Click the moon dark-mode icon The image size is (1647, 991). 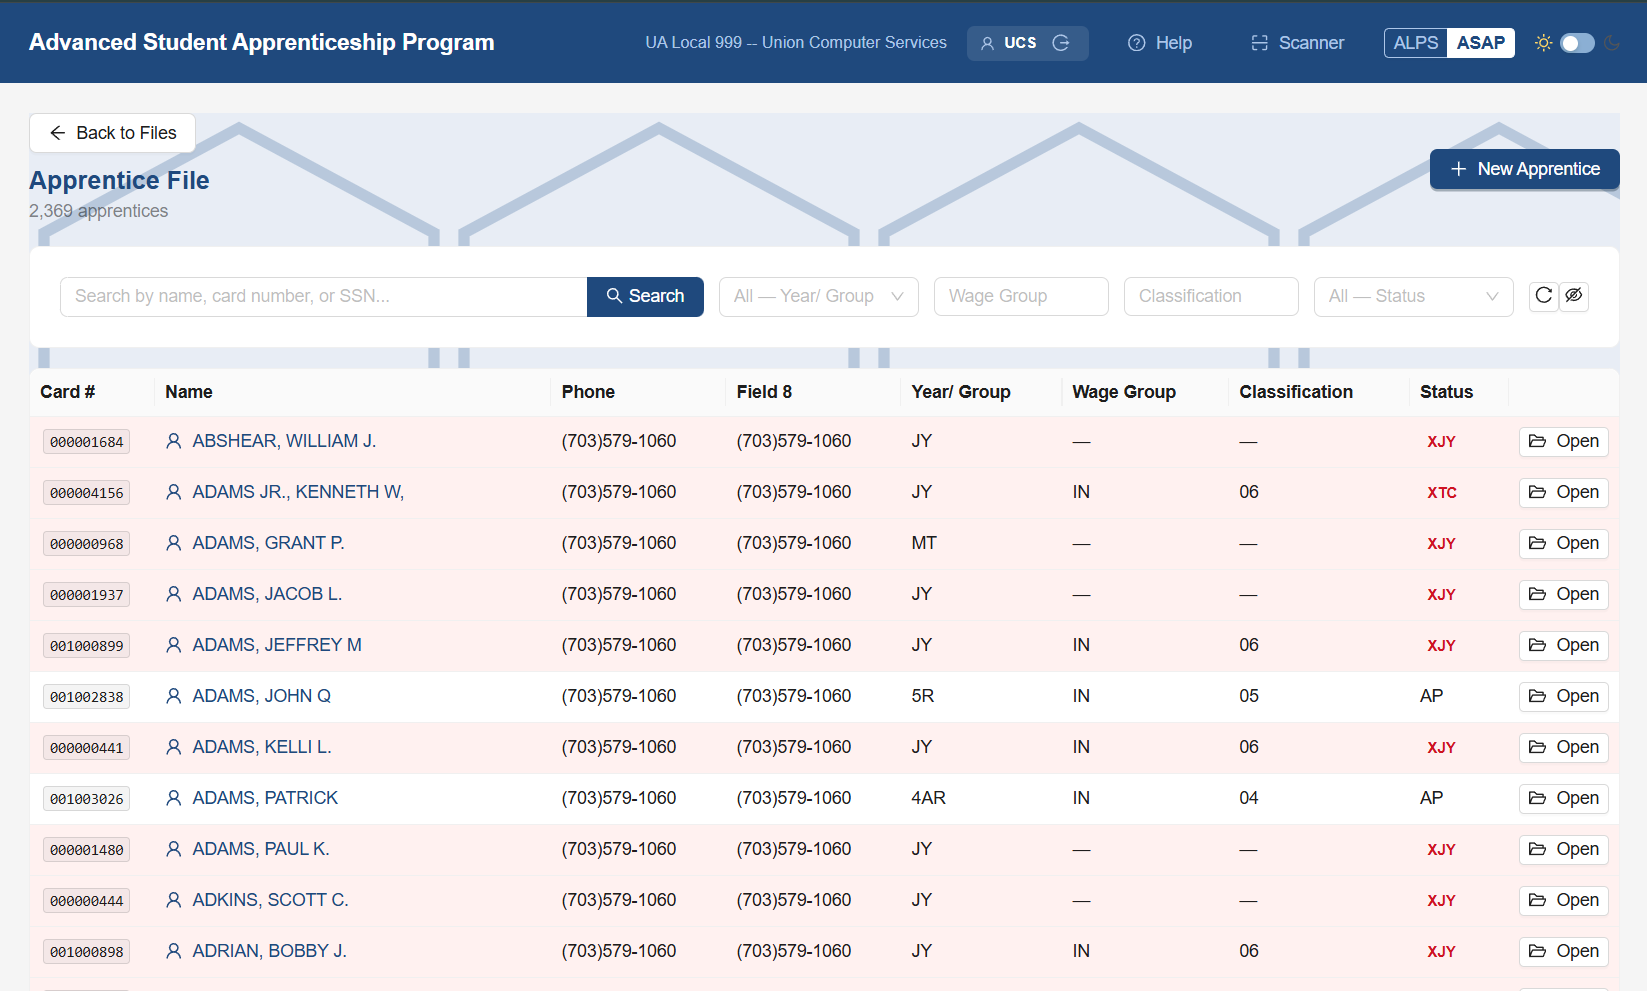(1611, 43)
